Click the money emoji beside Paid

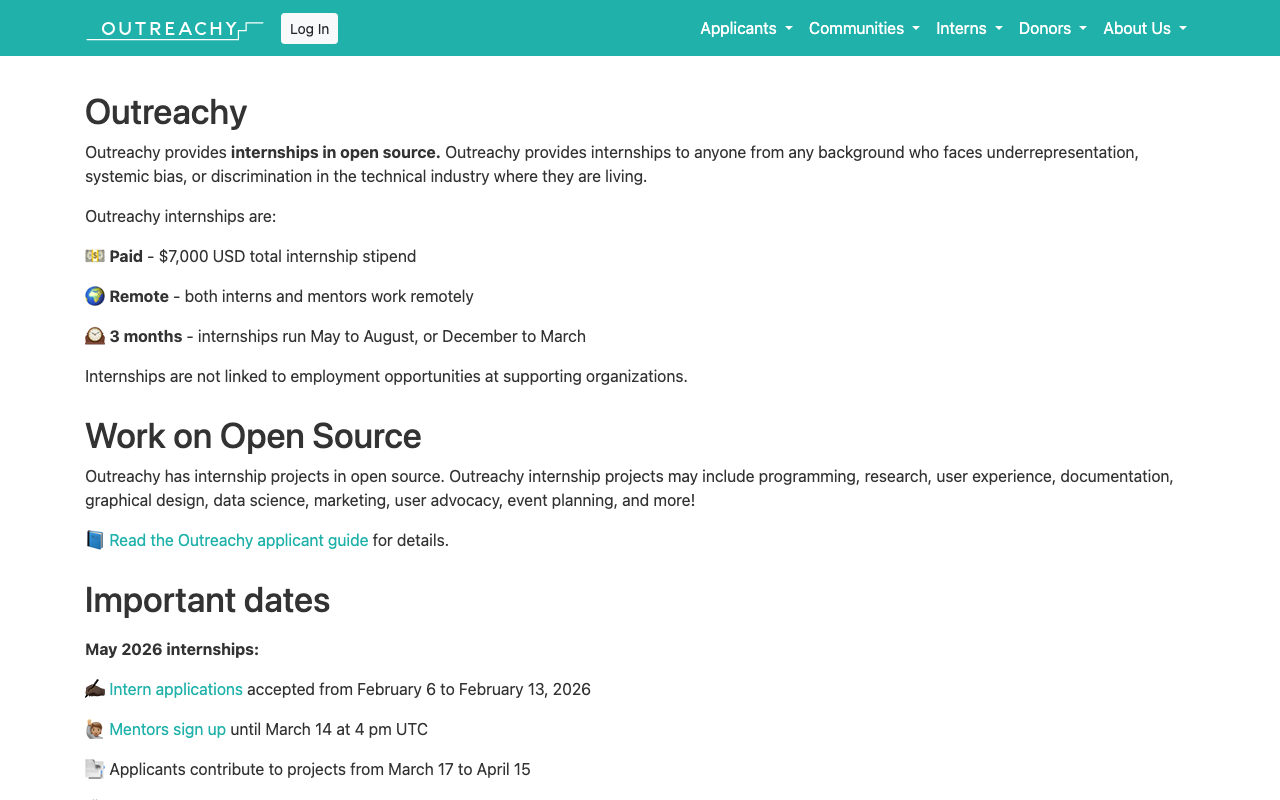click(95, 256)
